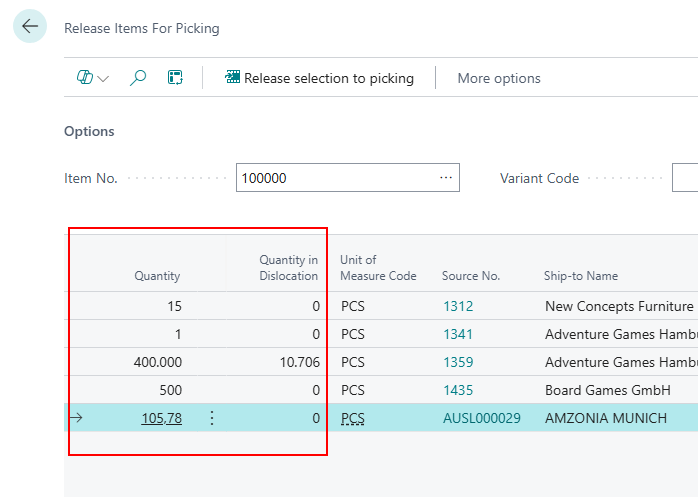The width and height of the screenshot is (698, 497).
Task: Open source document 1312 link
Action: coord(458,306)
